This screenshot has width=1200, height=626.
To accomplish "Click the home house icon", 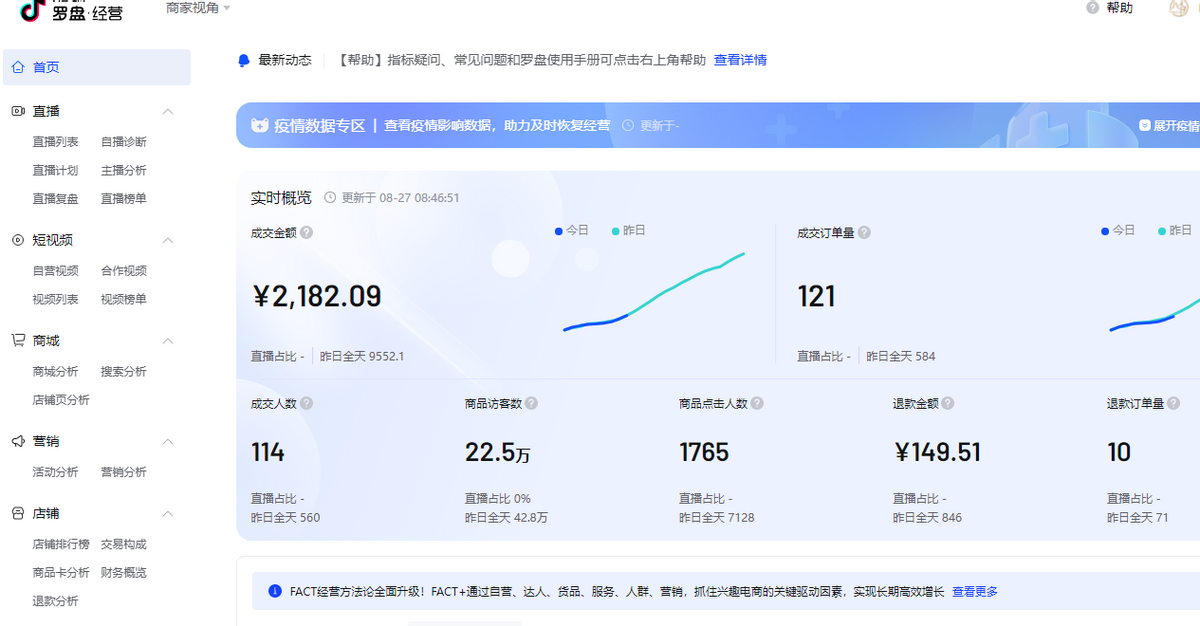I will pyautogui.click(x=18, y=67).
